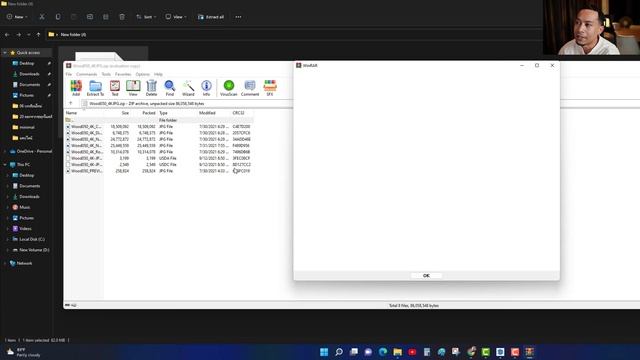
Task: Select Videos under This PC
Action: pos(25,229)
